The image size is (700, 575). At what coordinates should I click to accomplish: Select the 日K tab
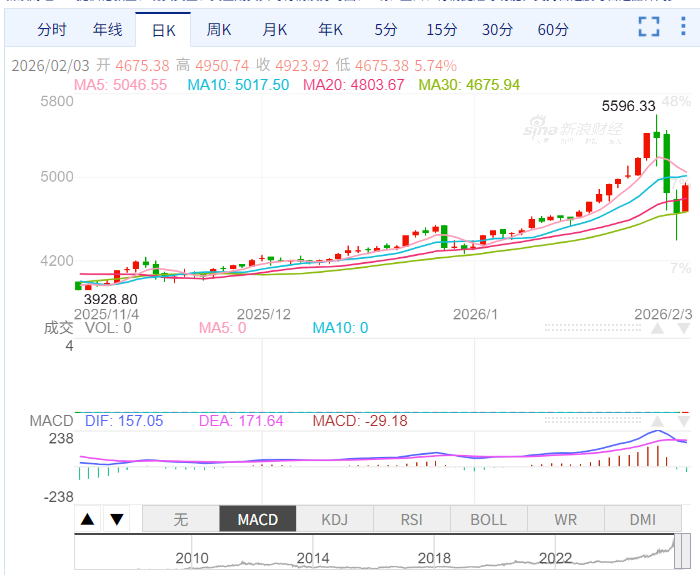click(163, 30)
